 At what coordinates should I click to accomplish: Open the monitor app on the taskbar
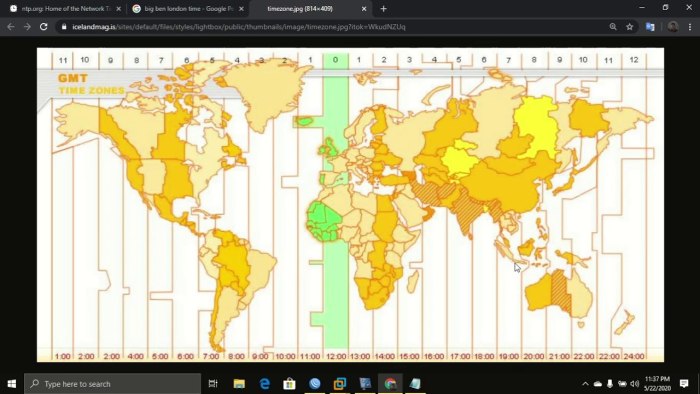[365, 384]
